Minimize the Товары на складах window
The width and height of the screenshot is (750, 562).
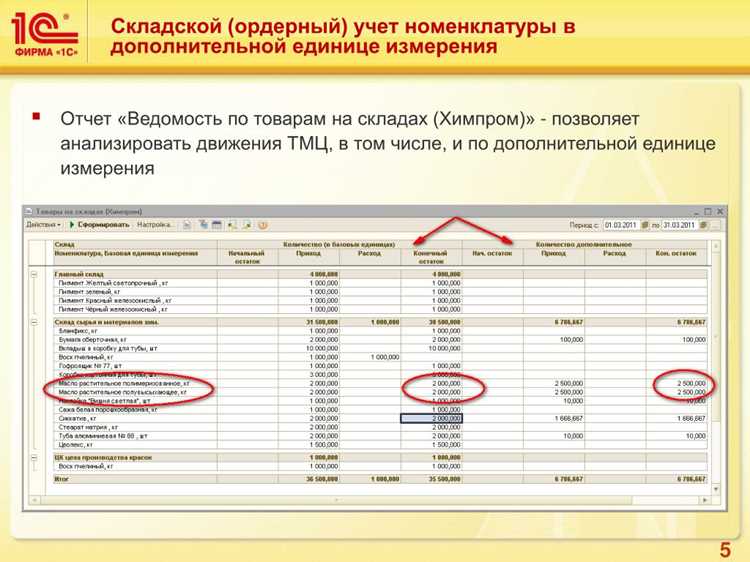pos(696,211)
